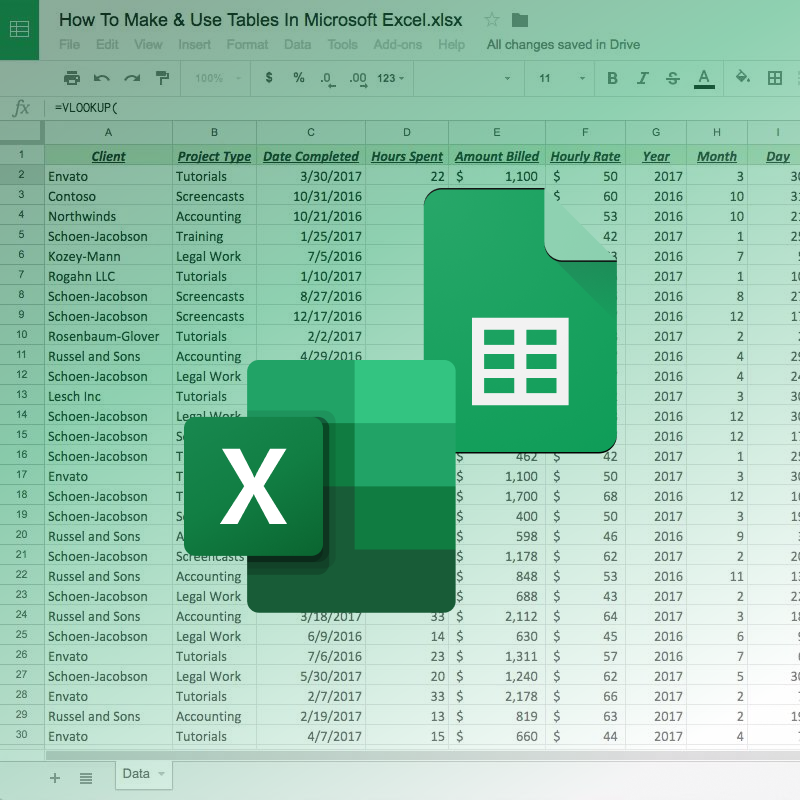Screen dimensions: 800x800
Task: Open the Data menu
Action: point(297,44)
